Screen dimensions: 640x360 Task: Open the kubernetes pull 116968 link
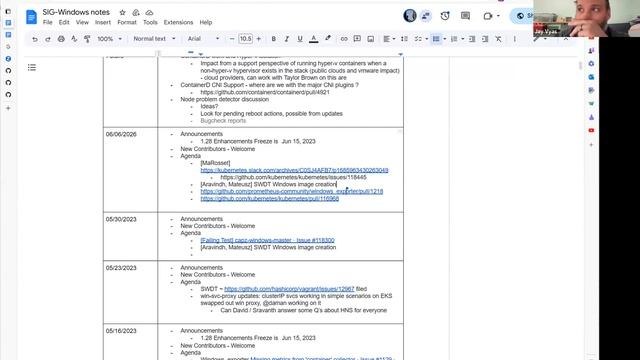click(x=269, y=199)
